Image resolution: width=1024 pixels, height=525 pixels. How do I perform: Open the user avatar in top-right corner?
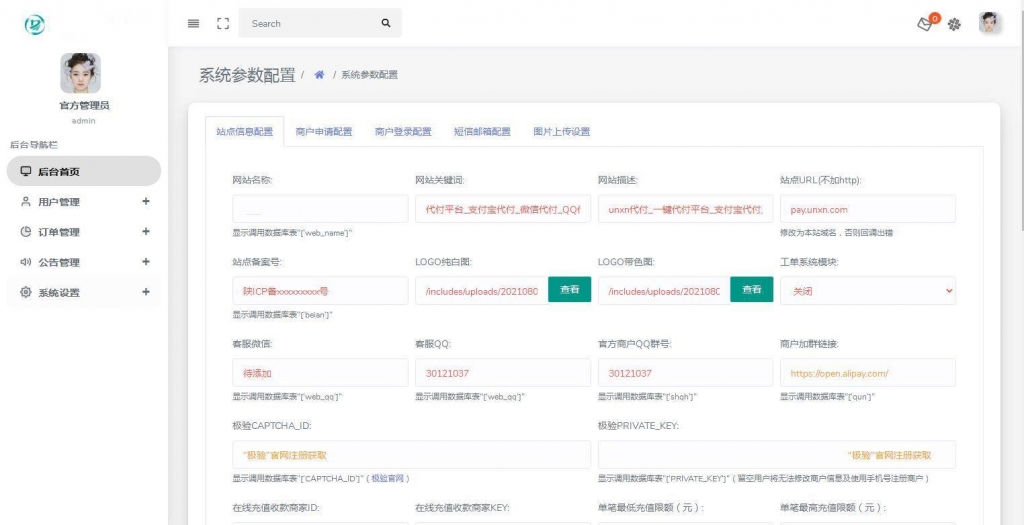coord(989,23)
